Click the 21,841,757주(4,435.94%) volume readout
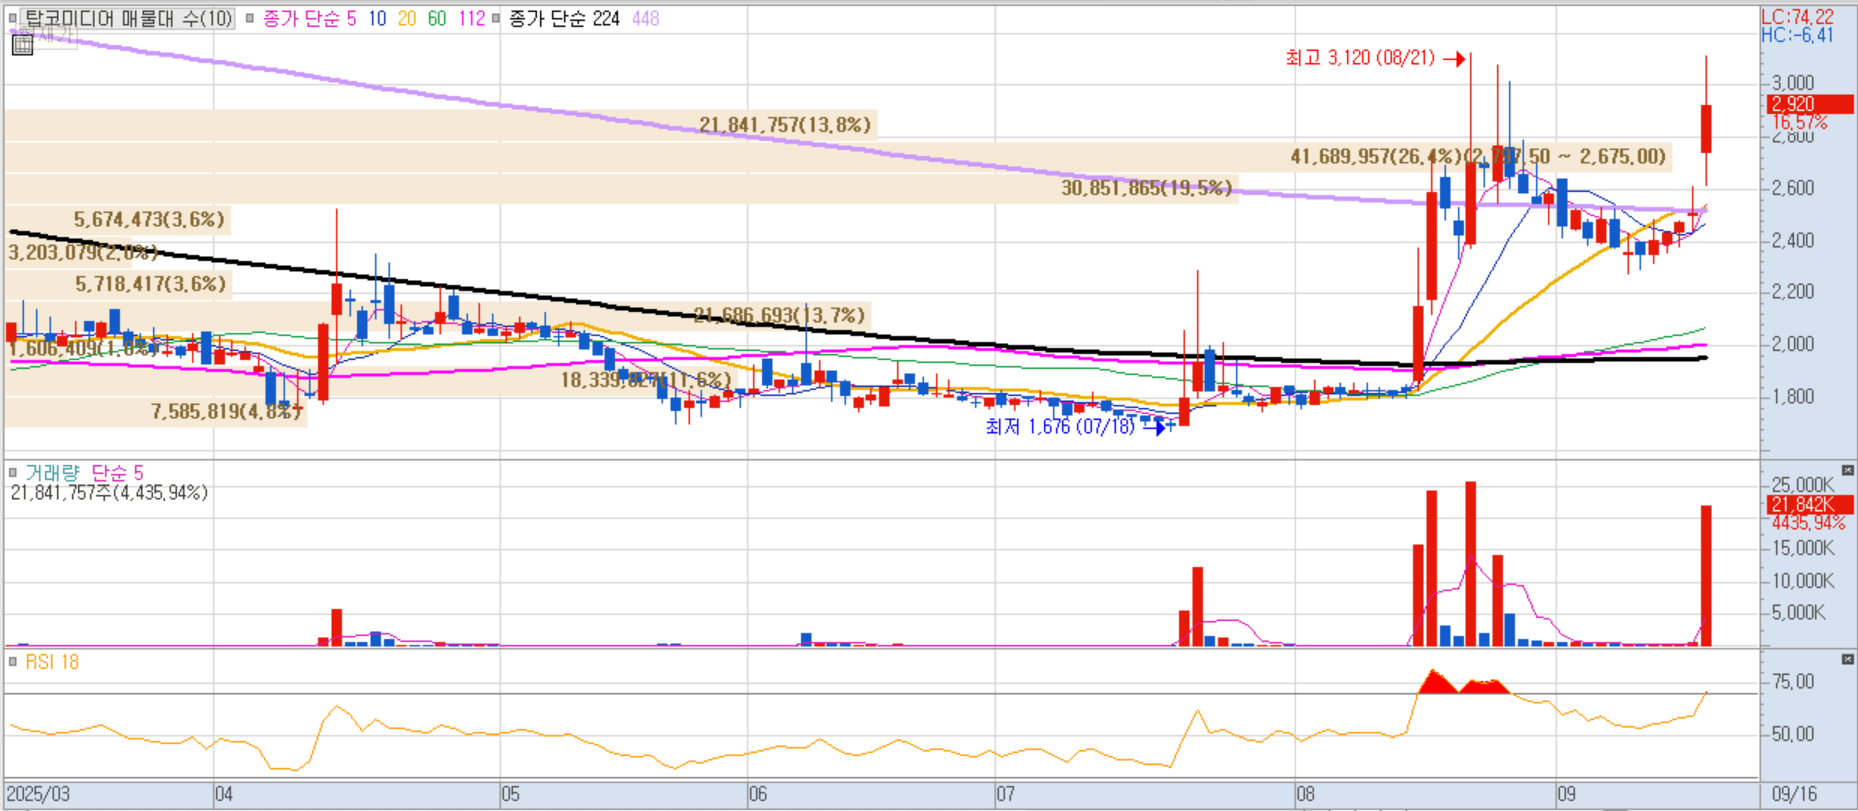 coord(109,492)
